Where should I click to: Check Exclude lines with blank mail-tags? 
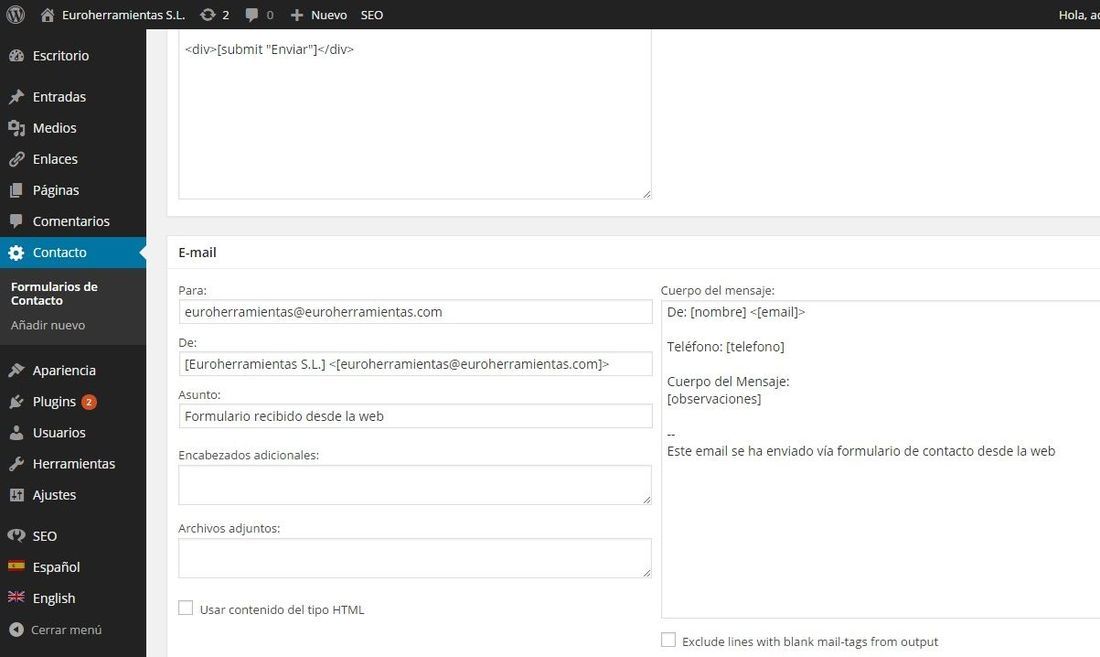coord(669,640)
